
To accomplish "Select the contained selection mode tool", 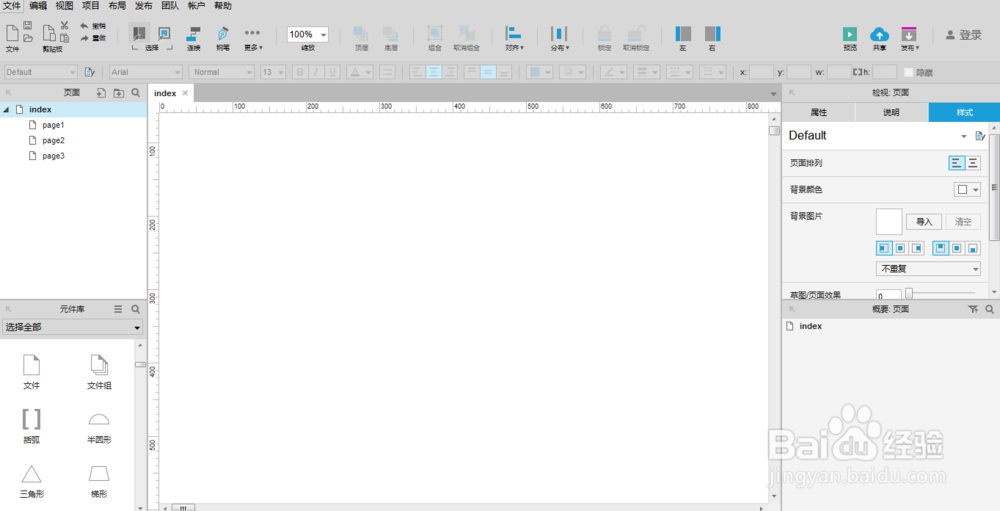I will 164,33.
